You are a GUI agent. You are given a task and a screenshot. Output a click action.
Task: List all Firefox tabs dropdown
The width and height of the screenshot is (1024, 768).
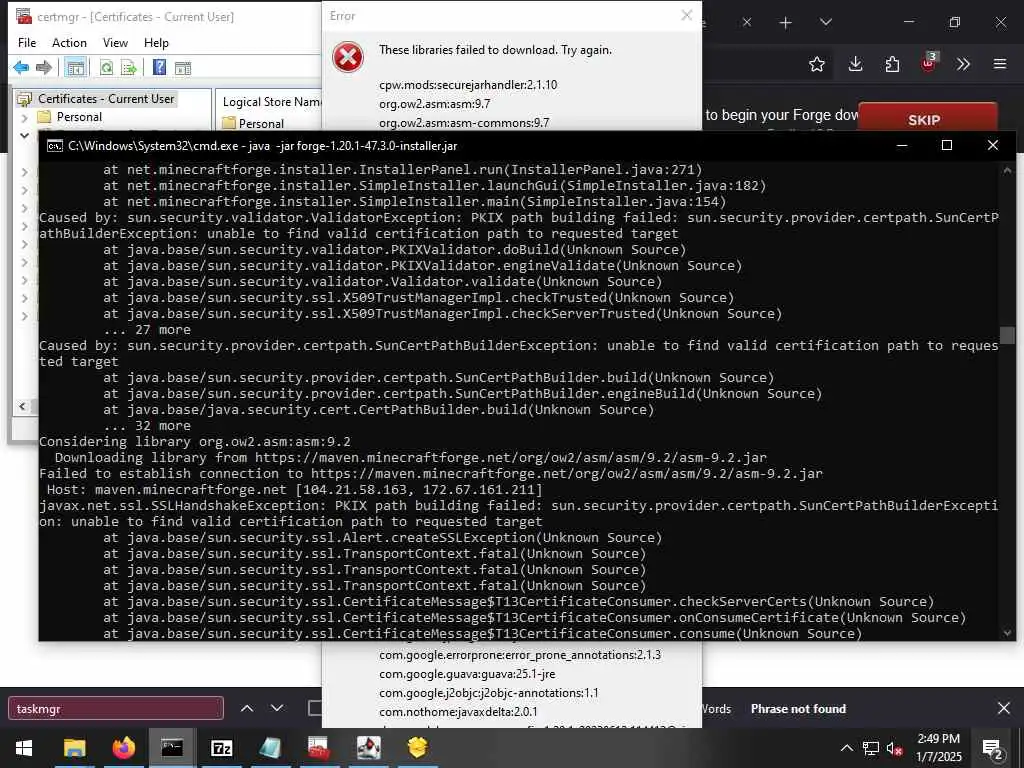point(825,23)
